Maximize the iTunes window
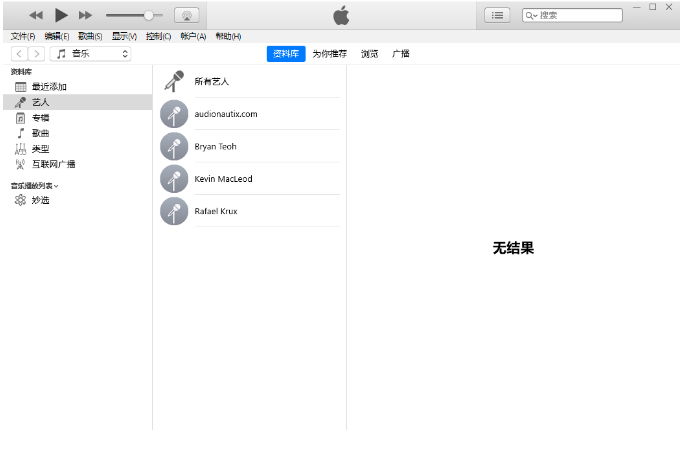Image resolution: width=684 pixels, height=450 pixels. pos(653,7)
